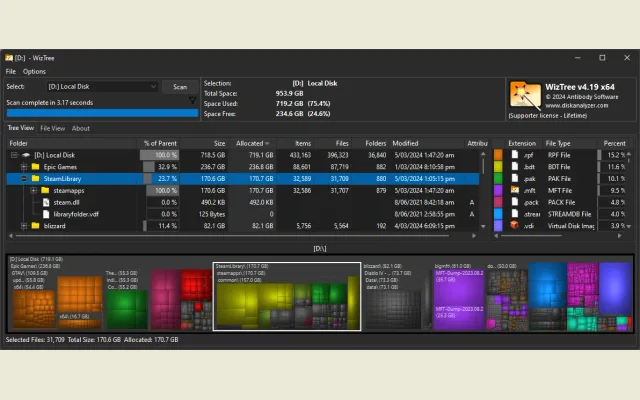Select the SteamLibrary block in treemap

pos(287,296)
